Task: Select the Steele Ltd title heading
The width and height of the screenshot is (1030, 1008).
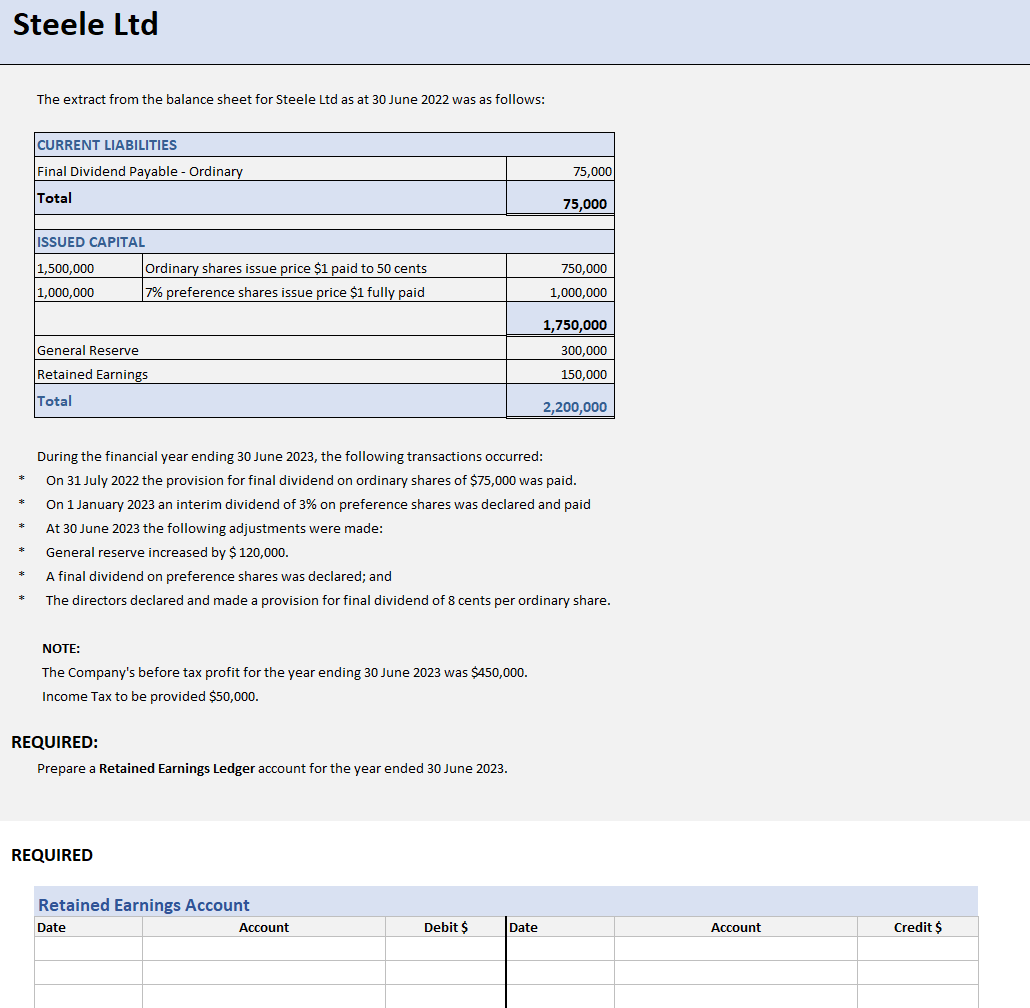Action: pos(85,25)
